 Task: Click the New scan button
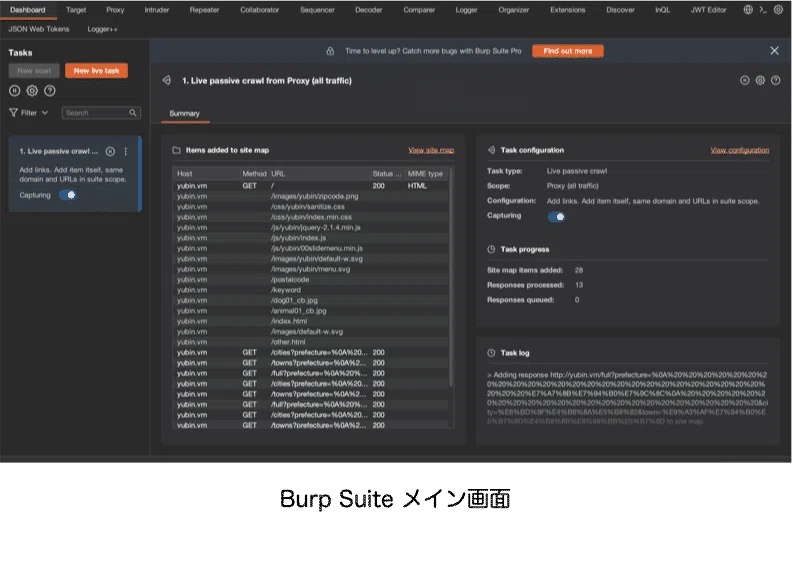(34, 71)
